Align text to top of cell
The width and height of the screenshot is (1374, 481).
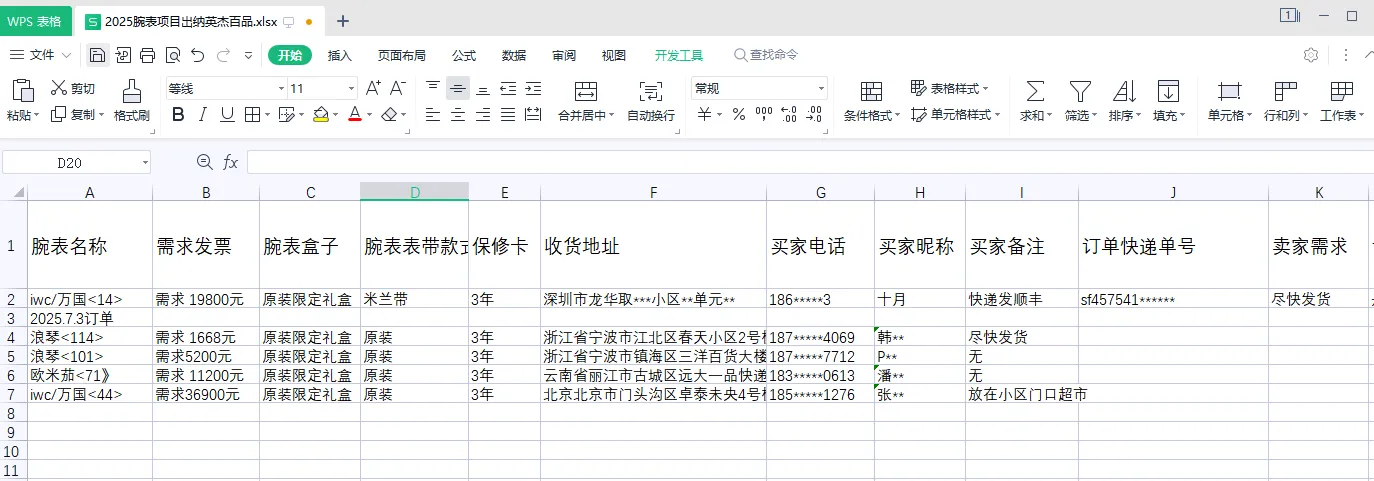coord(433,88)
